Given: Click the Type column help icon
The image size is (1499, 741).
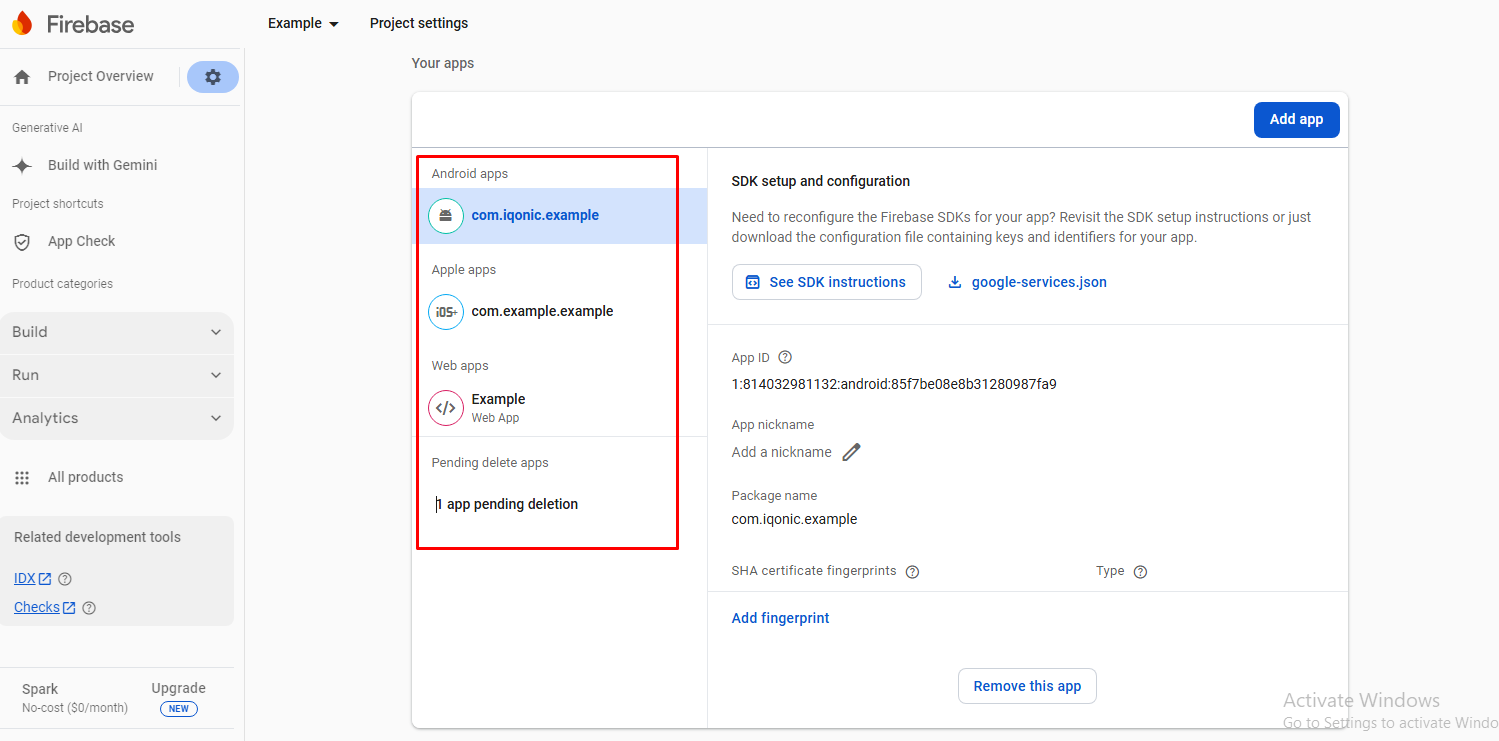Looking at the screenshot, I should pos(1140,572).
